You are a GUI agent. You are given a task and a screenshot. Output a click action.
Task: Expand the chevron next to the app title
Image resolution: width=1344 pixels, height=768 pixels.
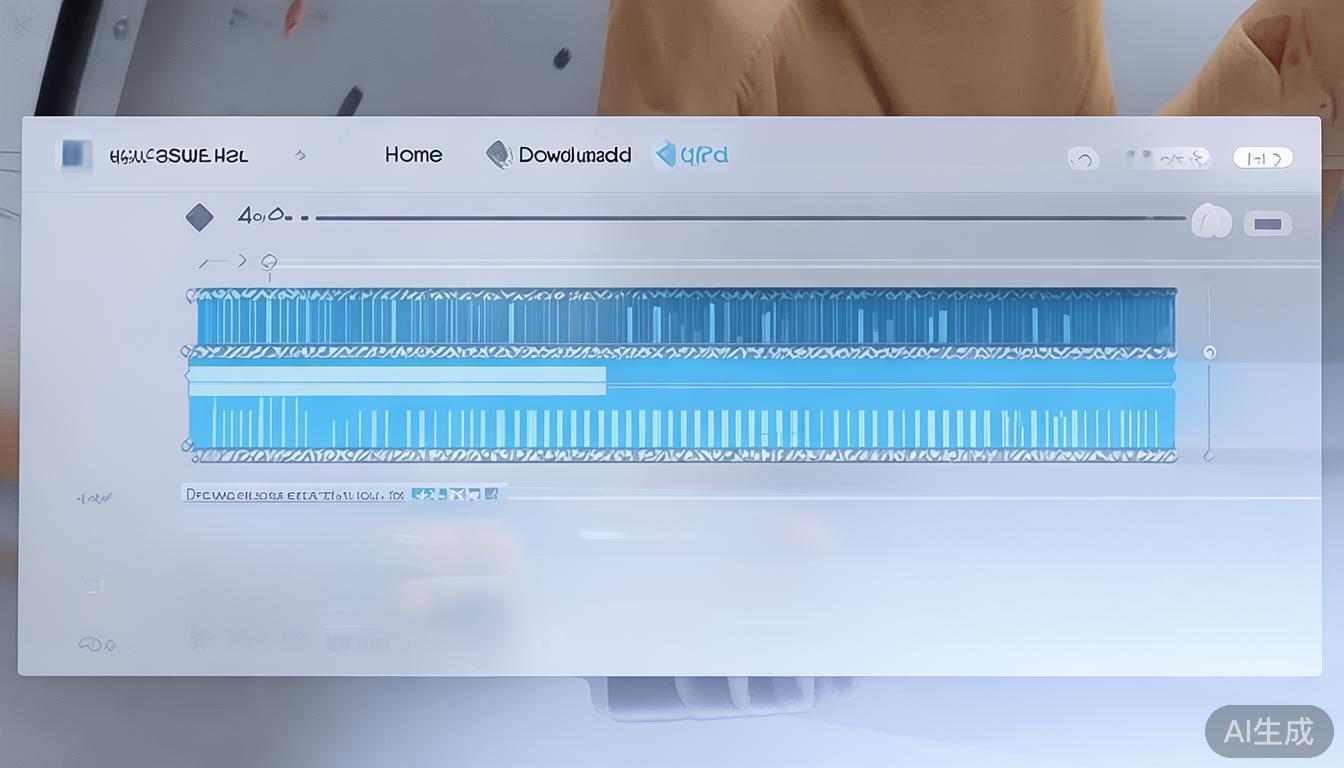click(300, 156)
